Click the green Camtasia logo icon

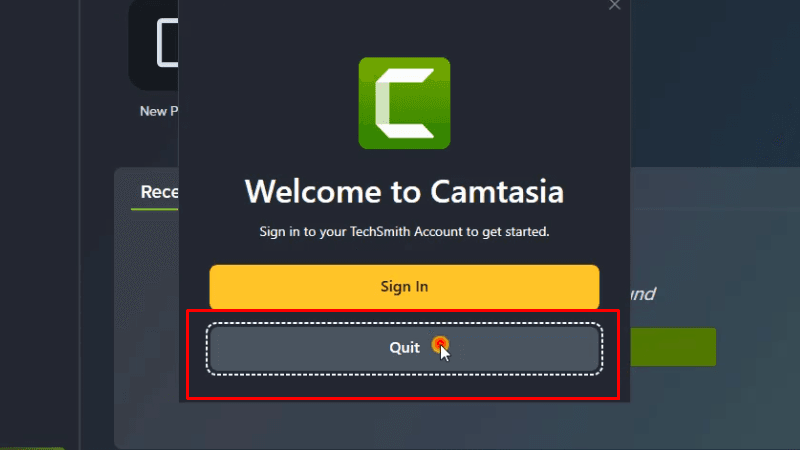click(x=404, y=103)
